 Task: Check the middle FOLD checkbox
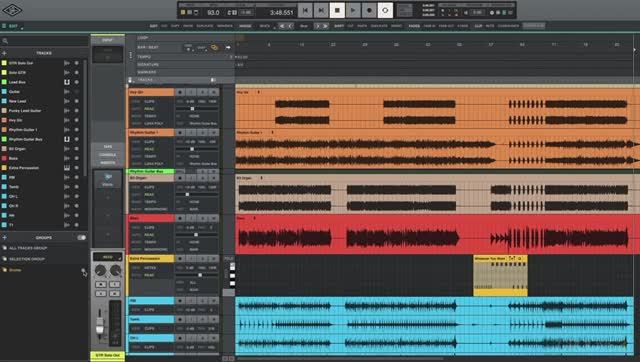point(232,275)
